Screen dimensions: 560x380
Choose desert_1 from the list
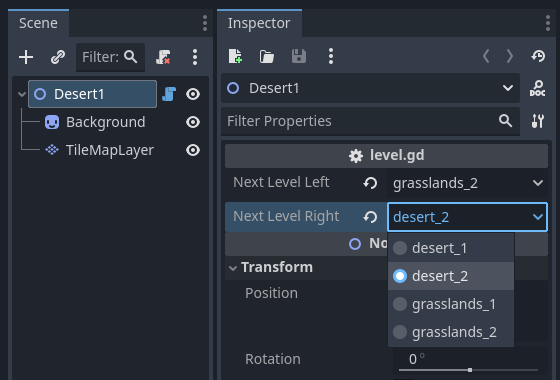pyautogui.click(x=451, y=248)
